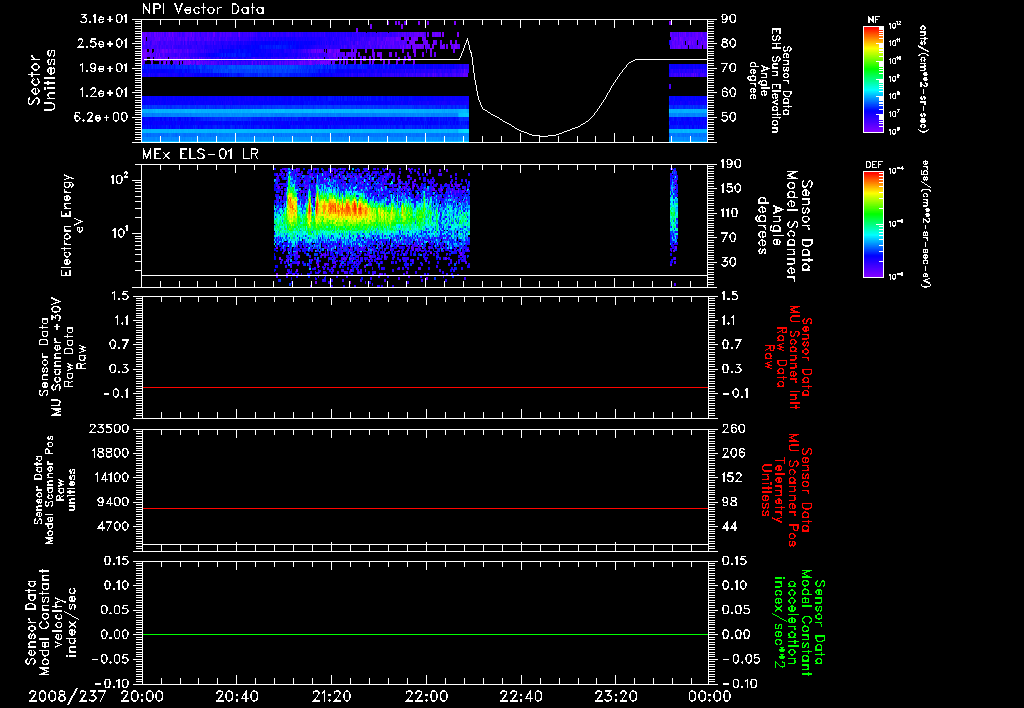
Task: Click the red "MU Scanner Pos Telemetry" label
Action: [788, 490]
